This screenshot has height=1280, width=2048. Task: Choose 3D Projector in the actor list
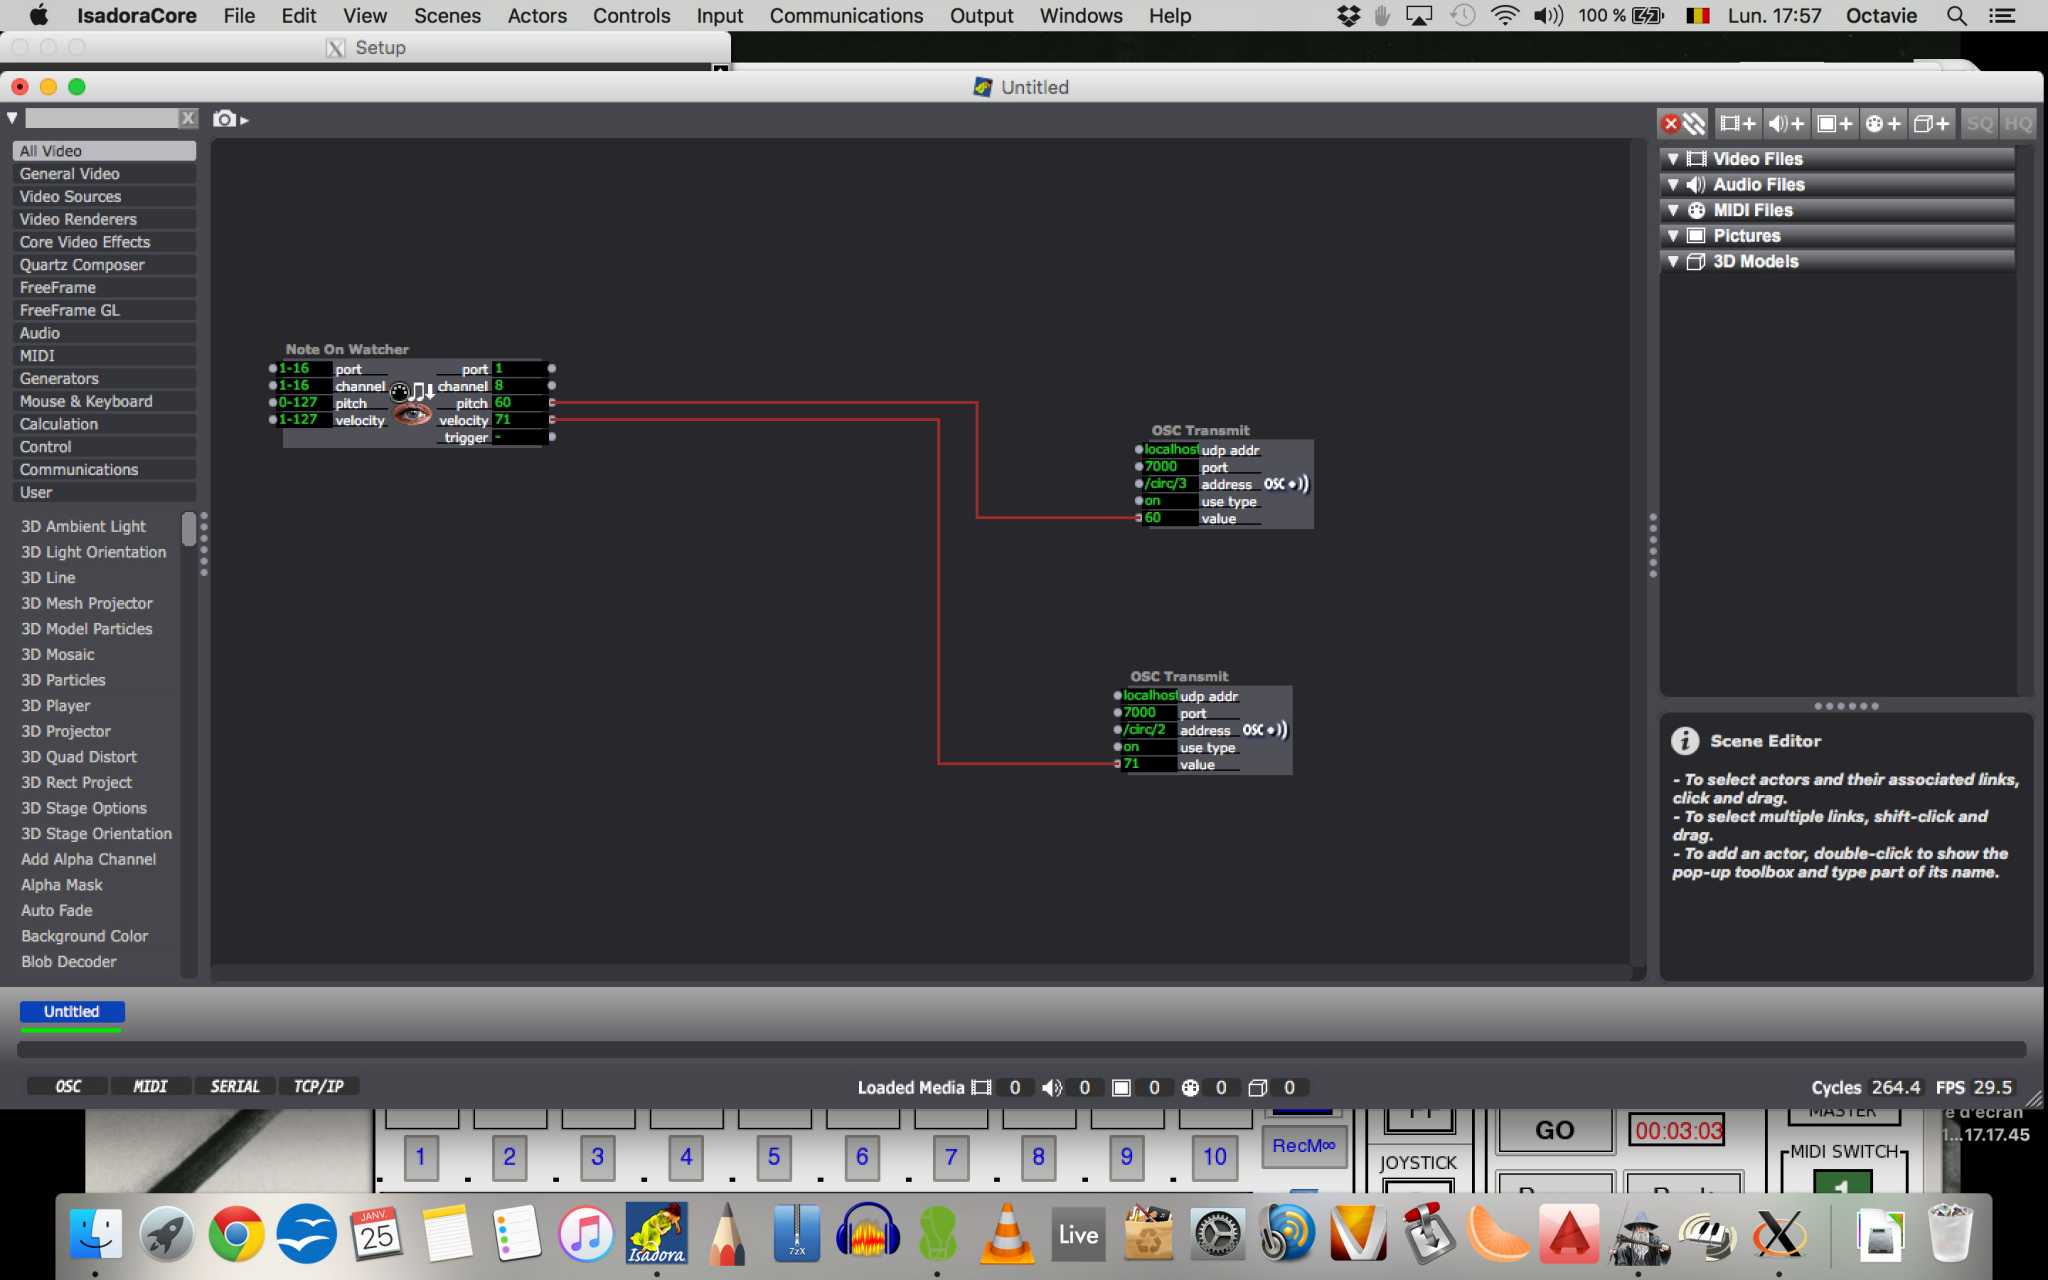[x=66, y=731]
